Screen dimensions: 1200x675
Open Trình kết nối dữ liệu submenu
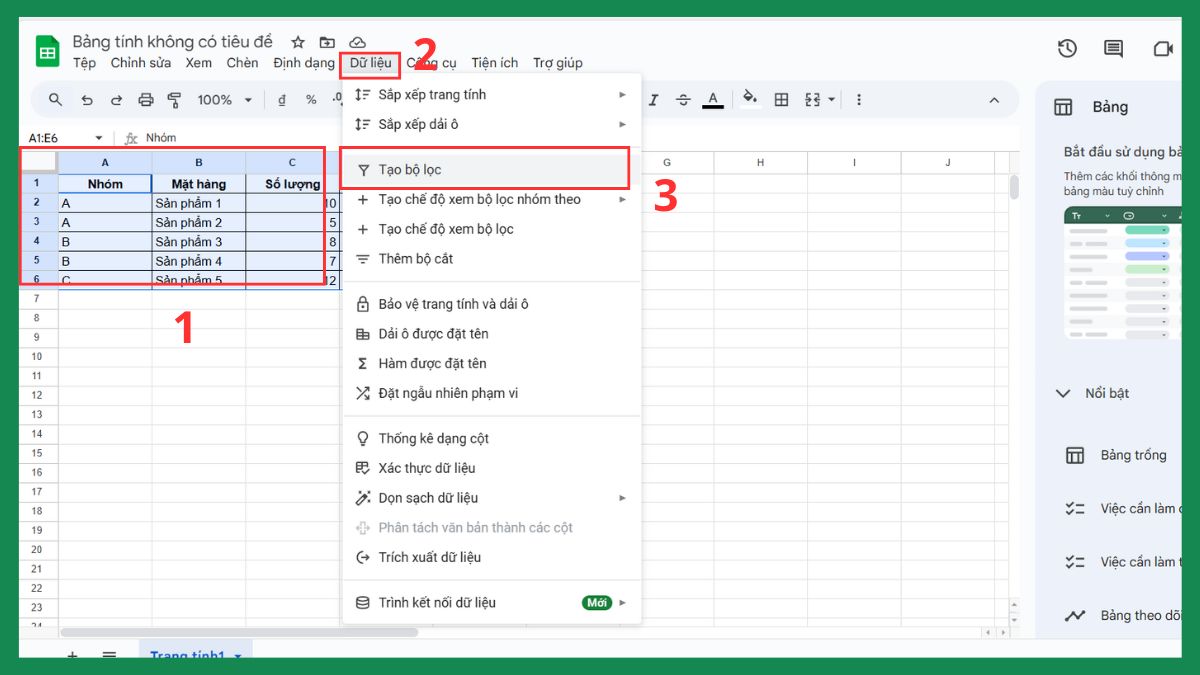(x=492, y=603)
